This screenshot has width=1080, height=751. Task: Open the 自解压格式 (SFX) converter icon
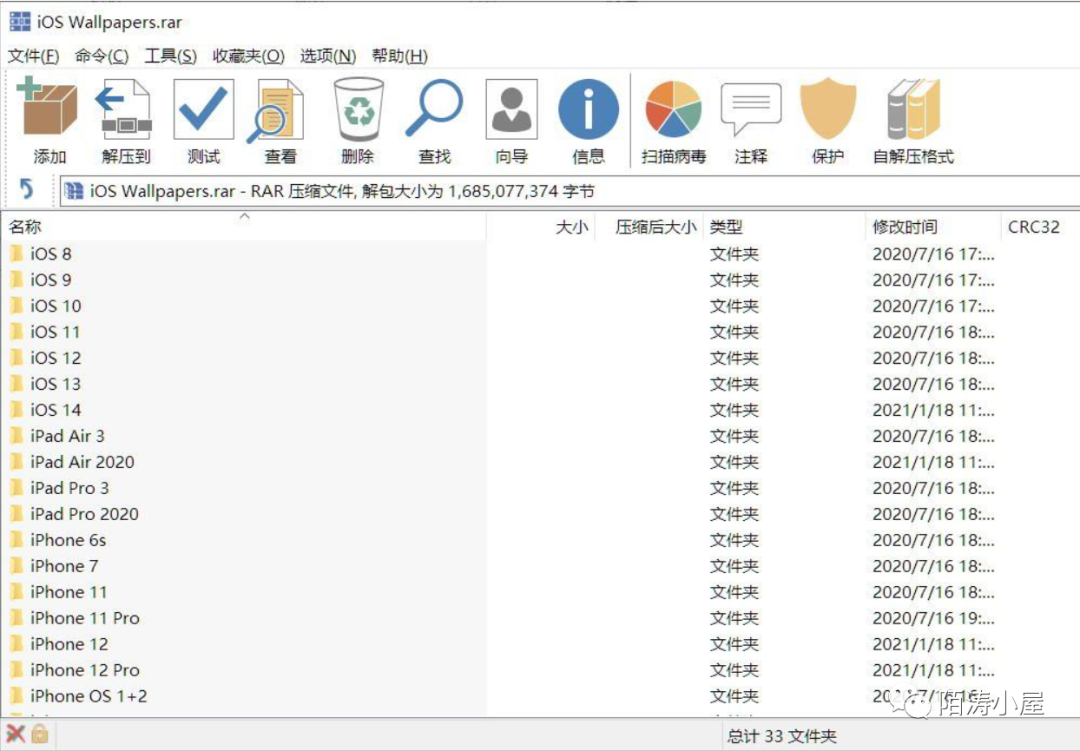pos(911,110)
